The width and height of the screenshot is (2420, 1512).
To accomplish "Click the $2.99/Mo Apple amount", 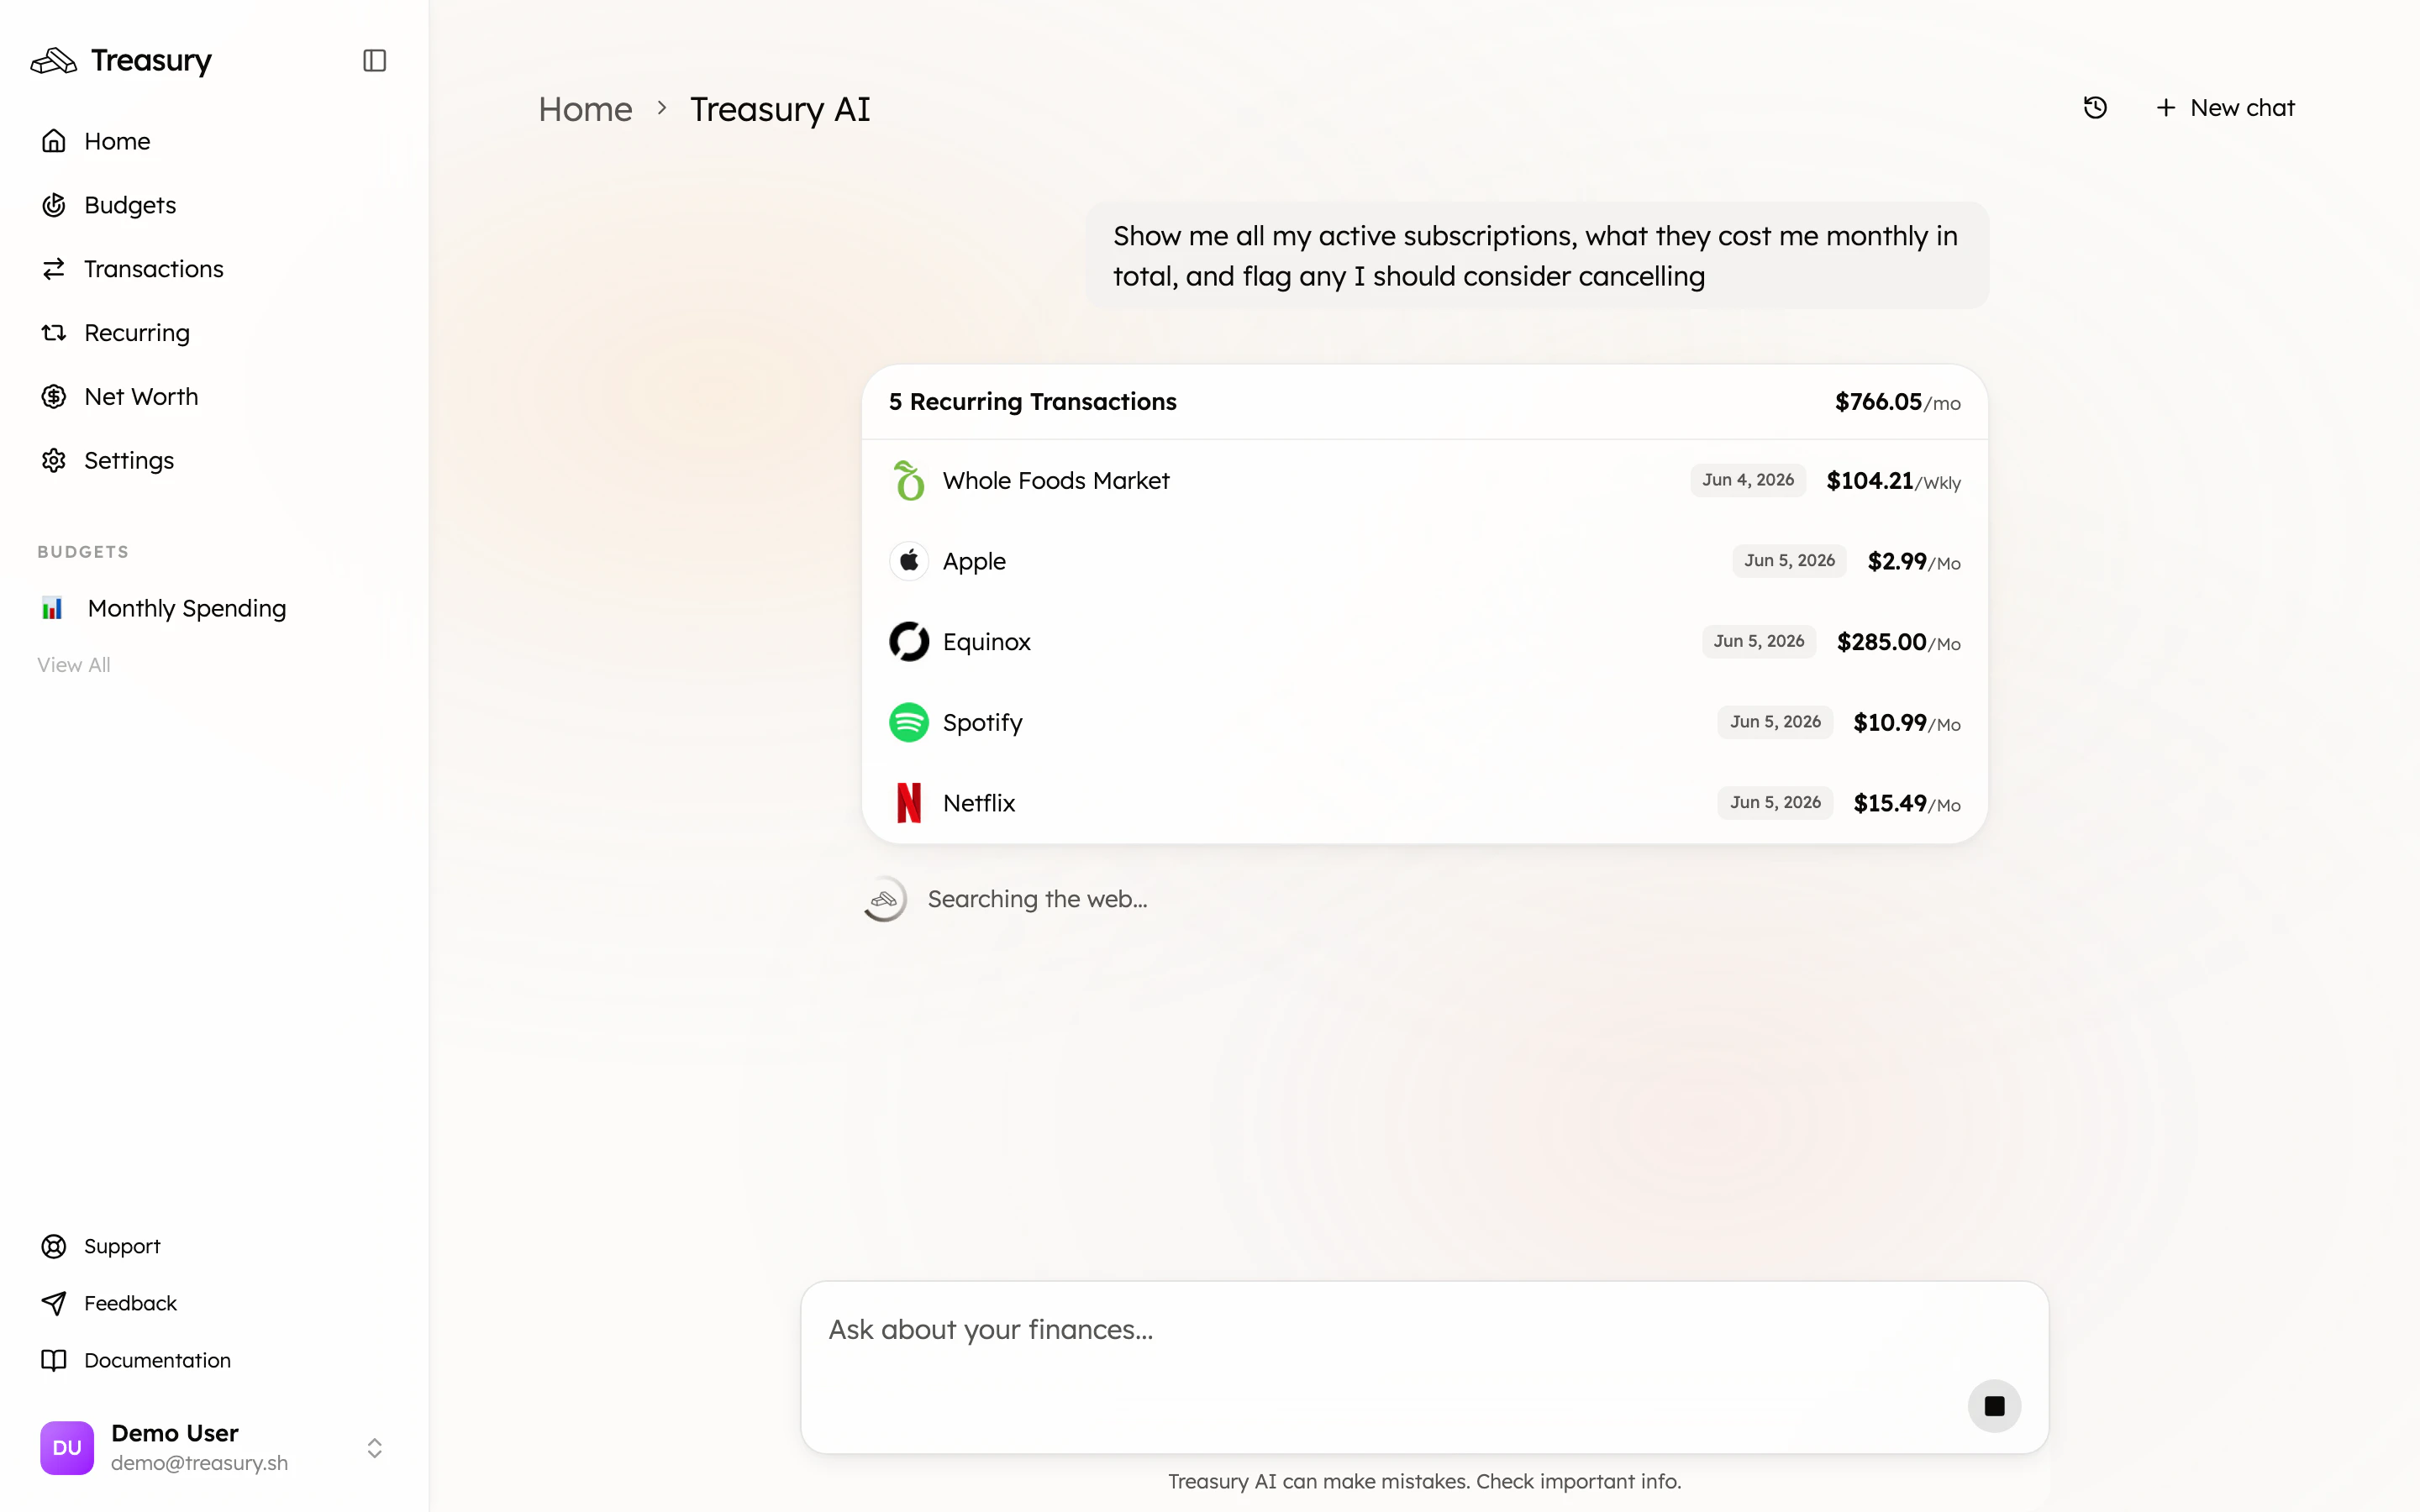I will point(1914,562).
